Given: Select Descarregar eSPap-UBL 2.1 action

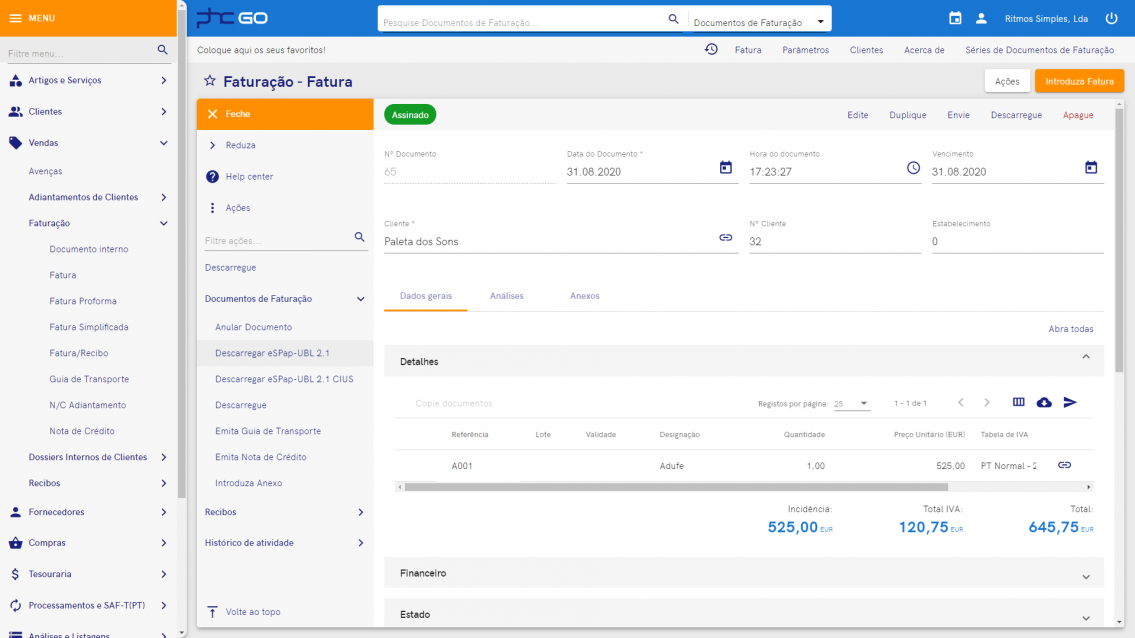Looking at the screenshot, I should click(272, 353).
